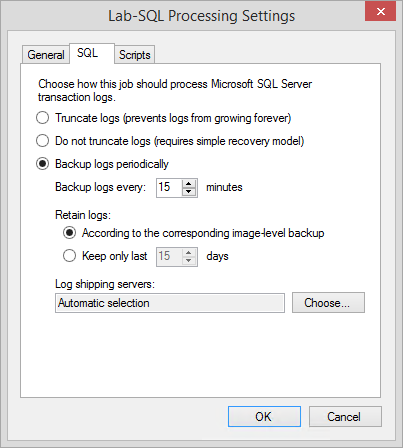Open the Choose... log shipping servers dialog
Viewport: 403px width, 448px height.
pyautogui.click(x=328, y=303)
